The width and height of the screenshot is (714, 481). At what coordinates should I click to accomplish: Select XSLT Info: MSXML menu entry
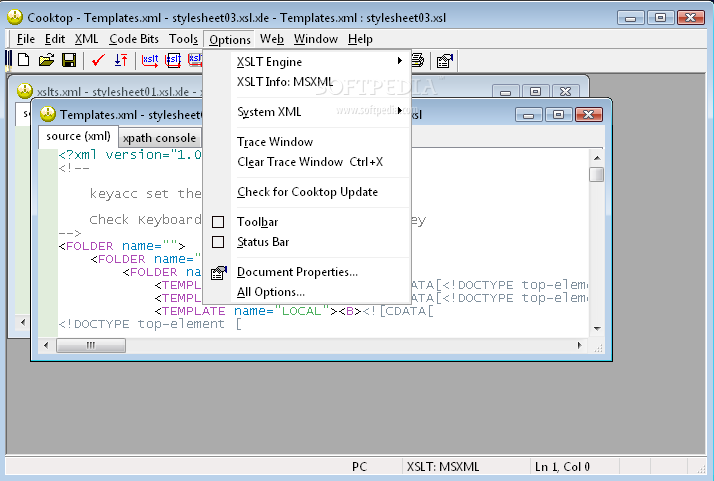307,82
